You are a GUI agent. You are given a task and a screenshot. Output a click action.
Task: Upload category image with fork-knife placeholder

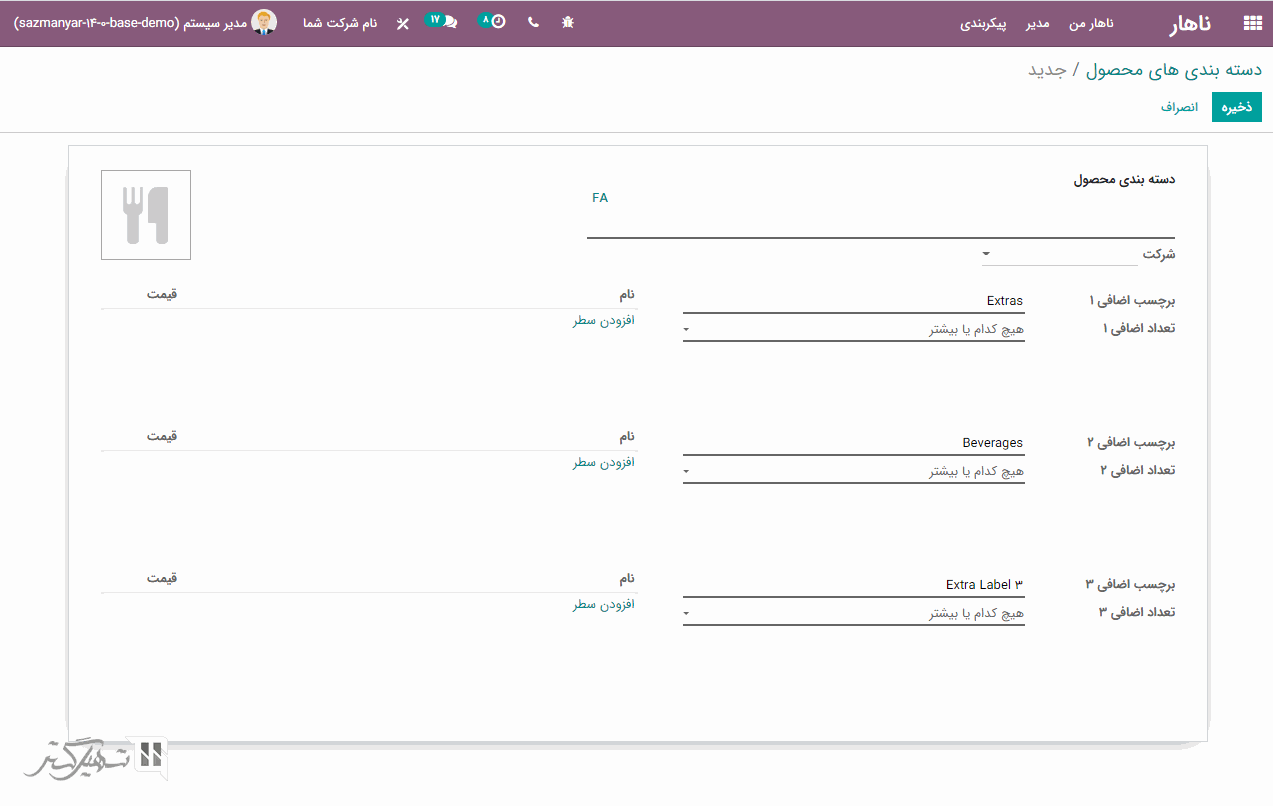(146, 215)
